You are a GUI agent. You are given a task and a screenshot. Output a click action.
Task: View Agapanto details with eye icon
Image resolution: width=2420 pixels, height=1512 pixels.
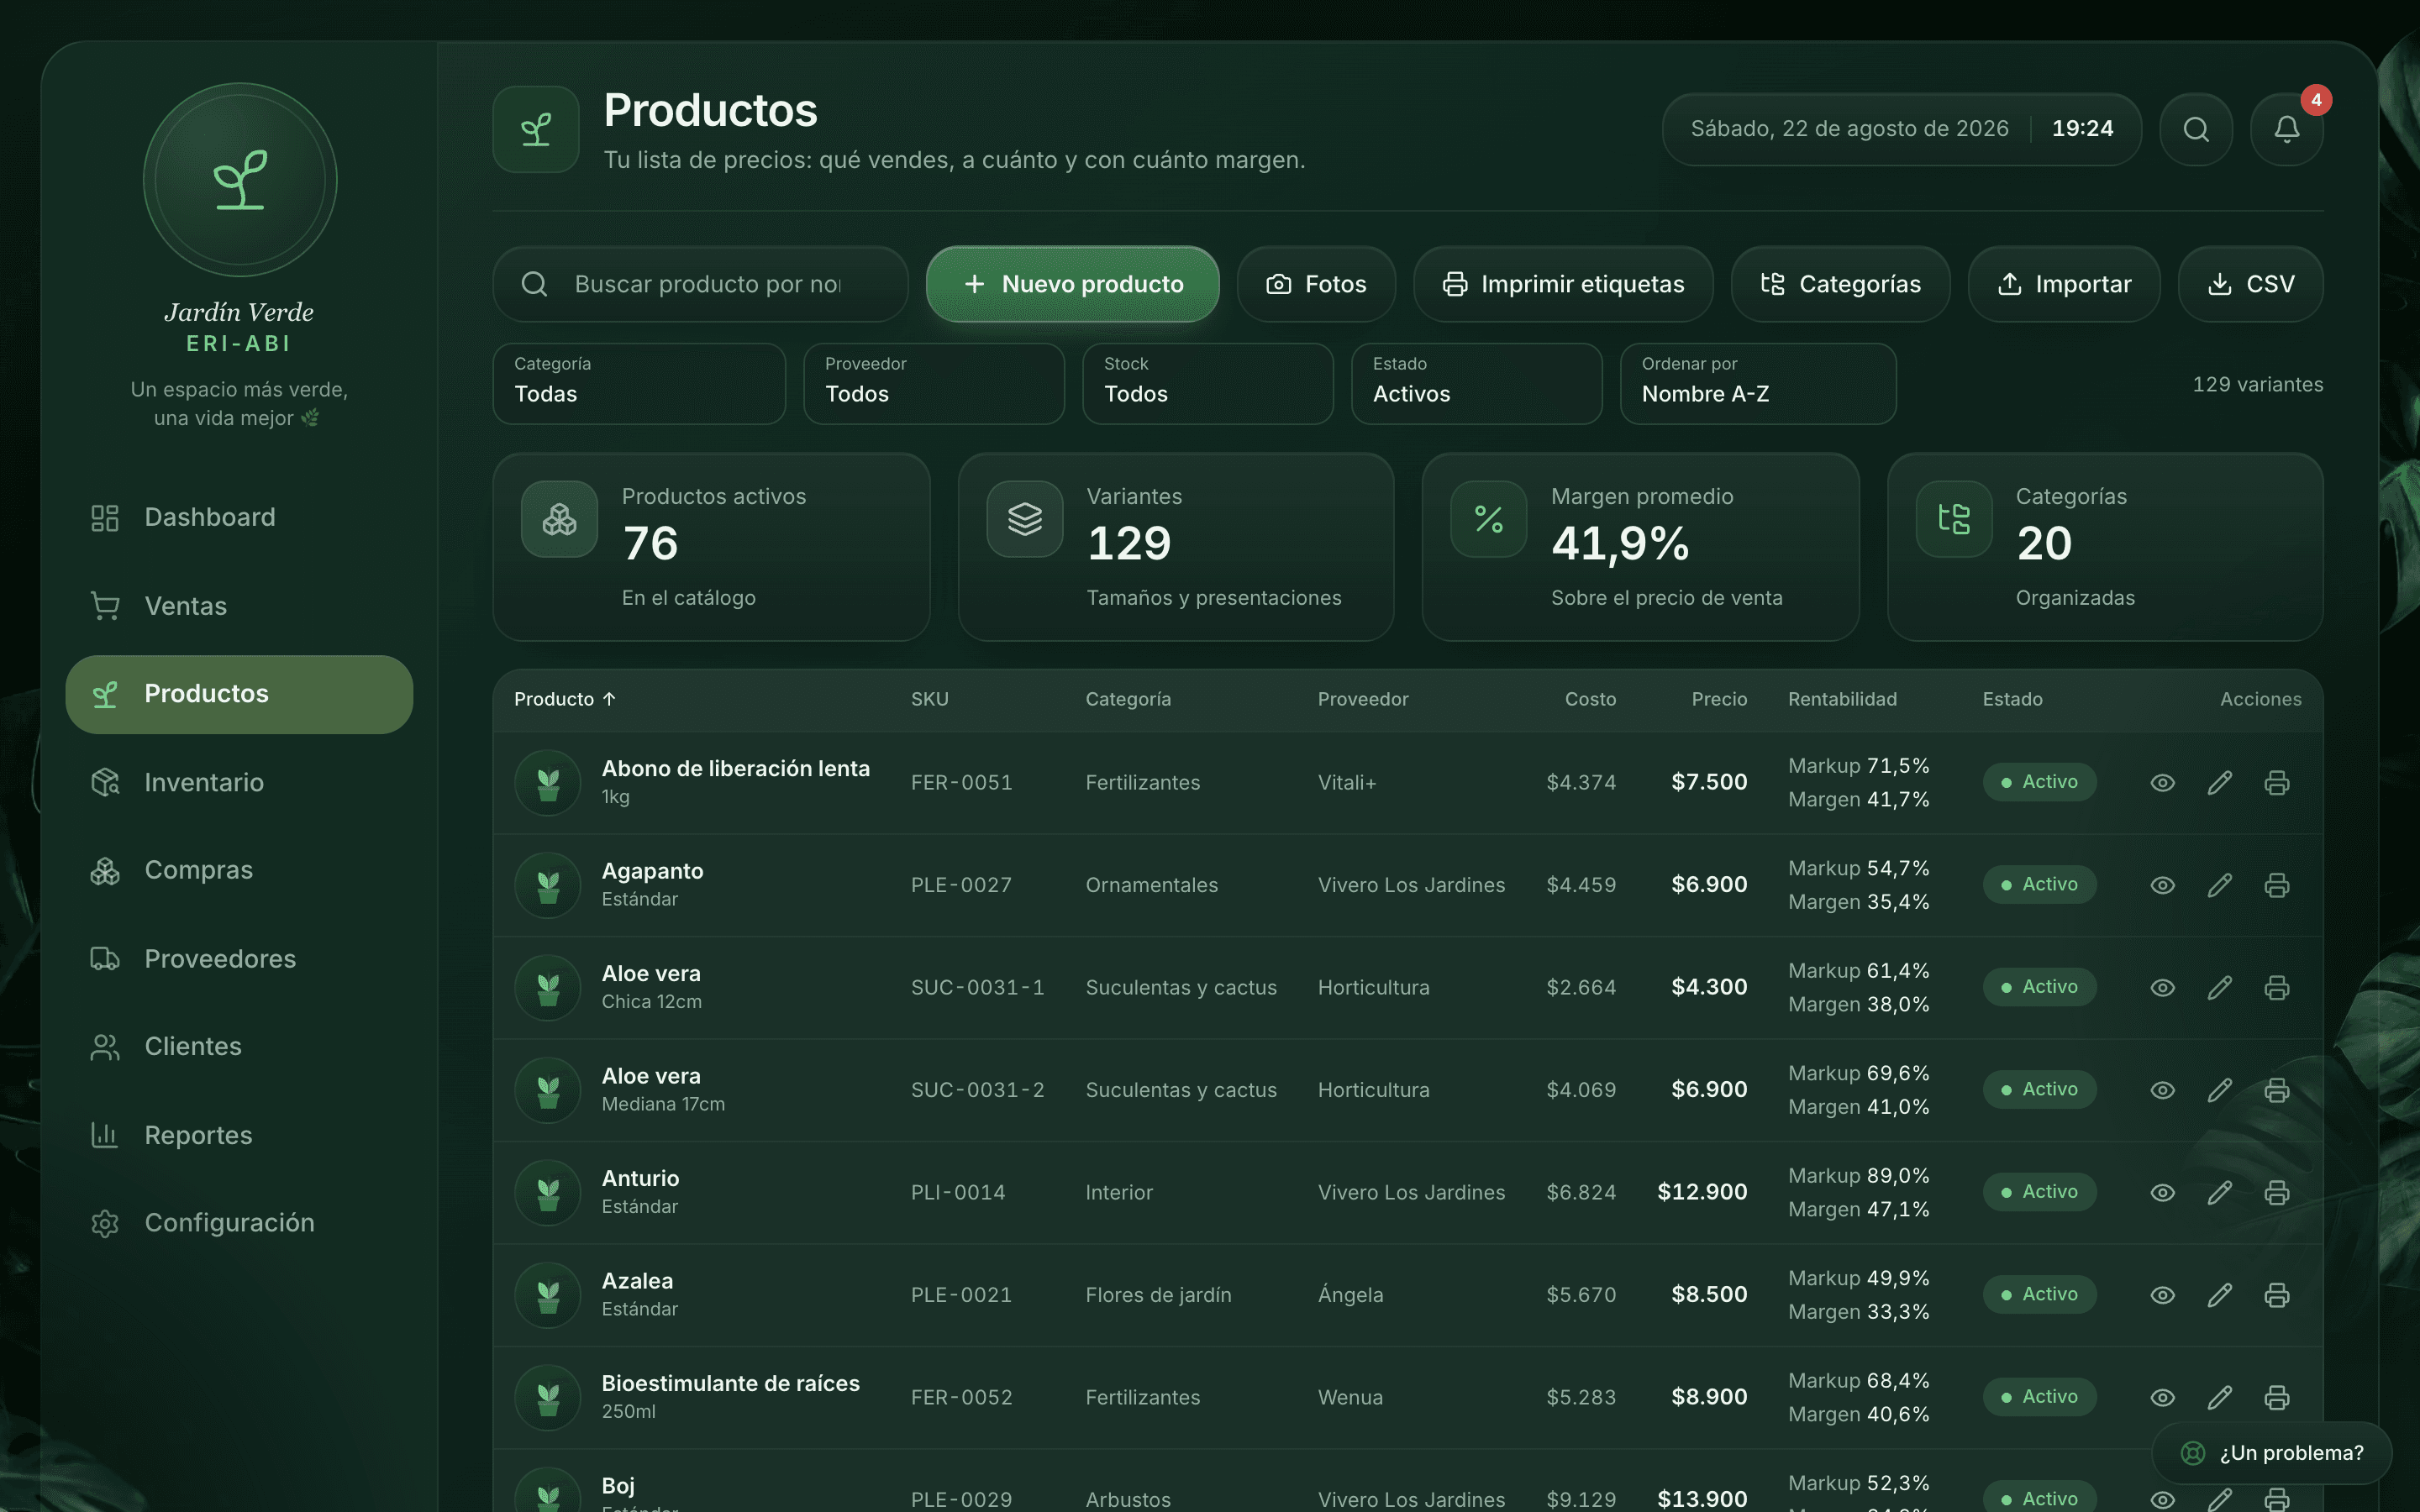[2162, 885]
